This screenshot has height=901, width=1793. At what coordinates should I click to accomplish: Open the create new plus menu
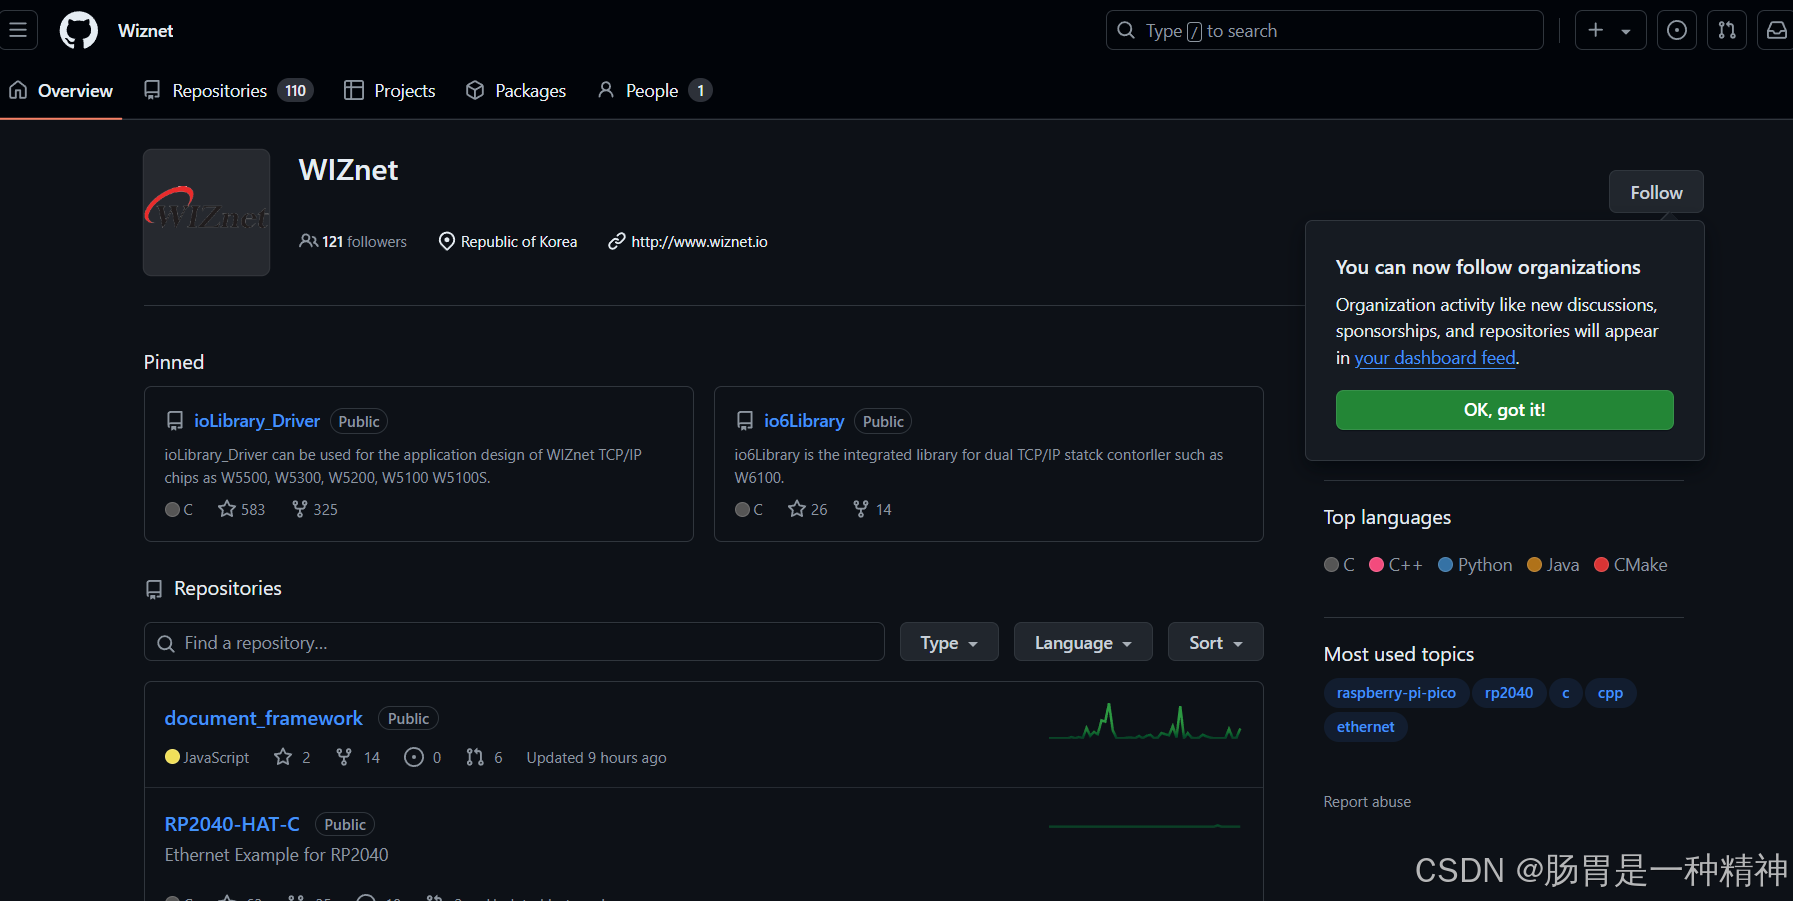(x=1610, y=30)
